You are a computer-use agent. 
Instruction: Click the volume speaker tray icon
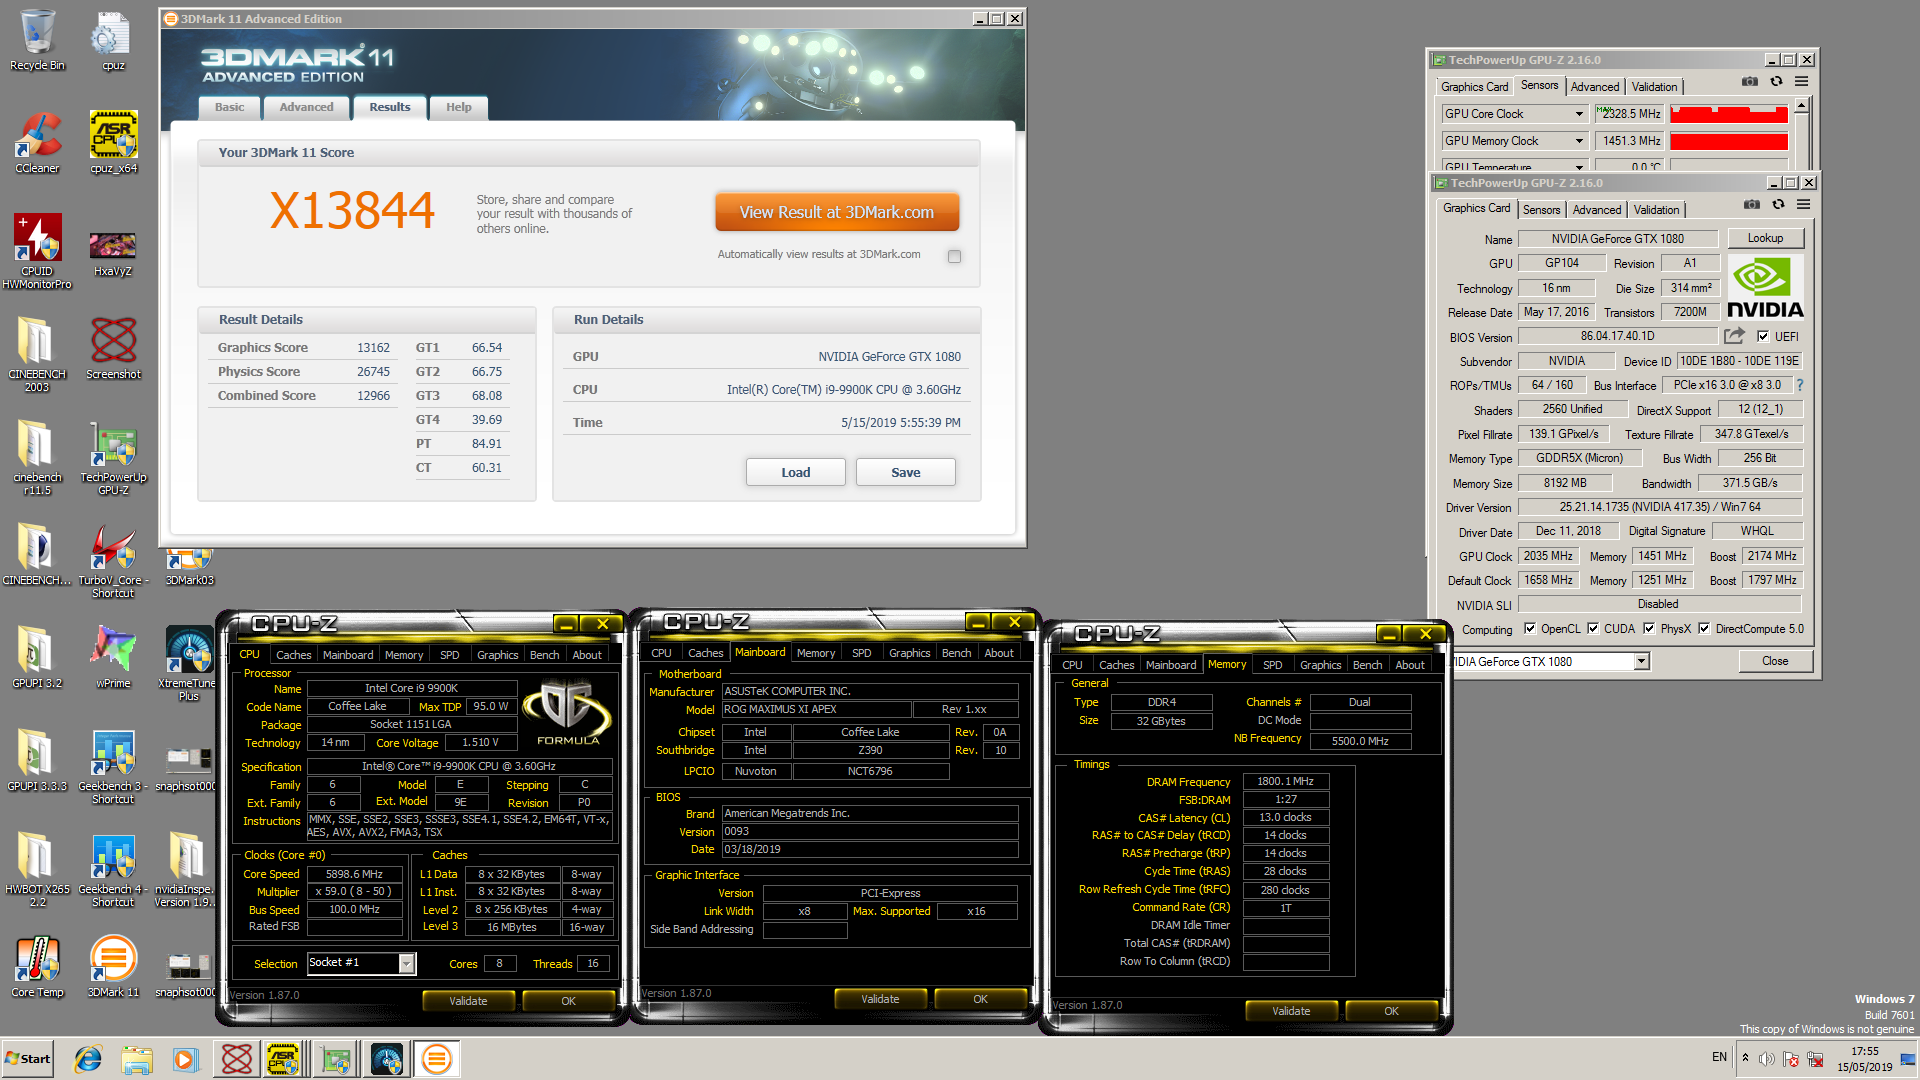[1767, 1059]
